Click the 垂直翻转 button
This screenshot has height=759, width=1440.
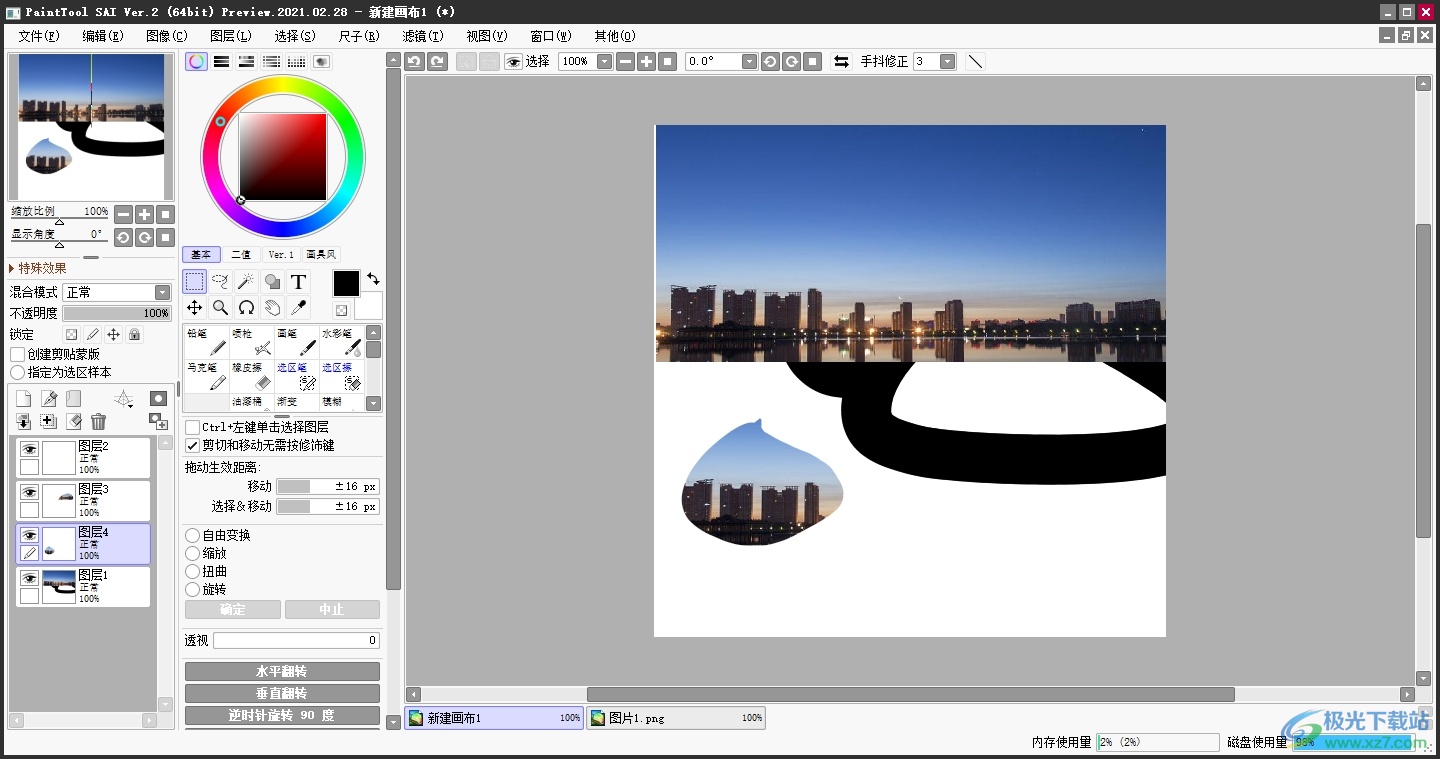coord(282,693)
